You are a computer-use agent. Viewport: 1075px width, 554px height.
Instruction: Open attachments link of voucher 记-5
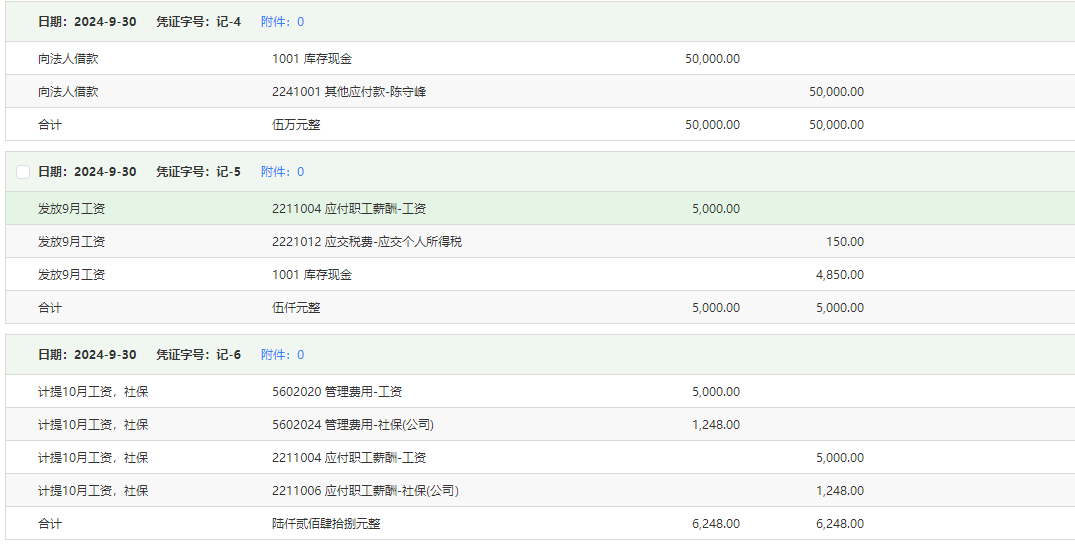coord(282,171)
